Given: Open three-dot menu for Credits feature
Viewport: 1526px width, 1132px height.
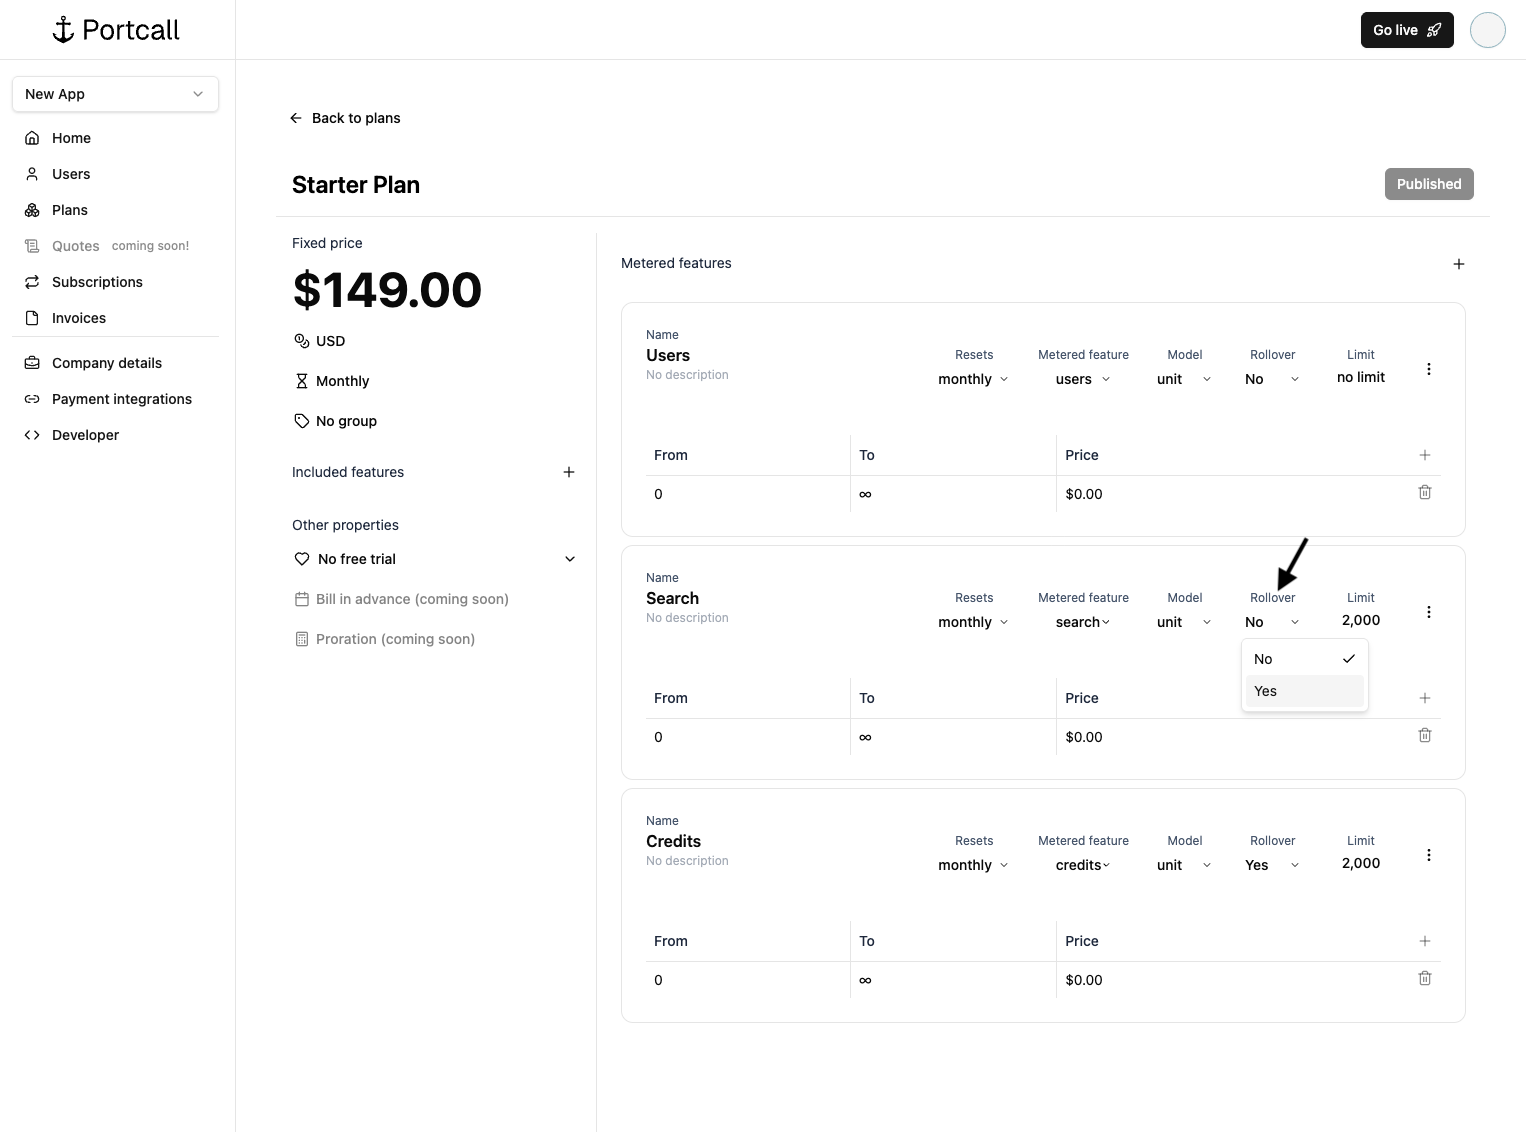Looking at the screenshot, I should point(1428,855).
